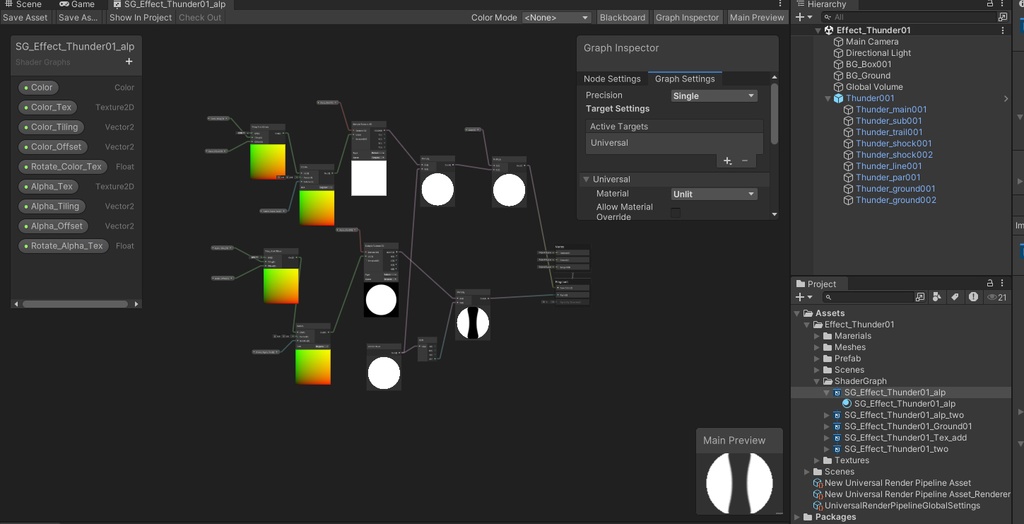Click the SG_Effect_Thunder01_two shader graph icon
1024x524 pixels.
click(x=837, y=449)
